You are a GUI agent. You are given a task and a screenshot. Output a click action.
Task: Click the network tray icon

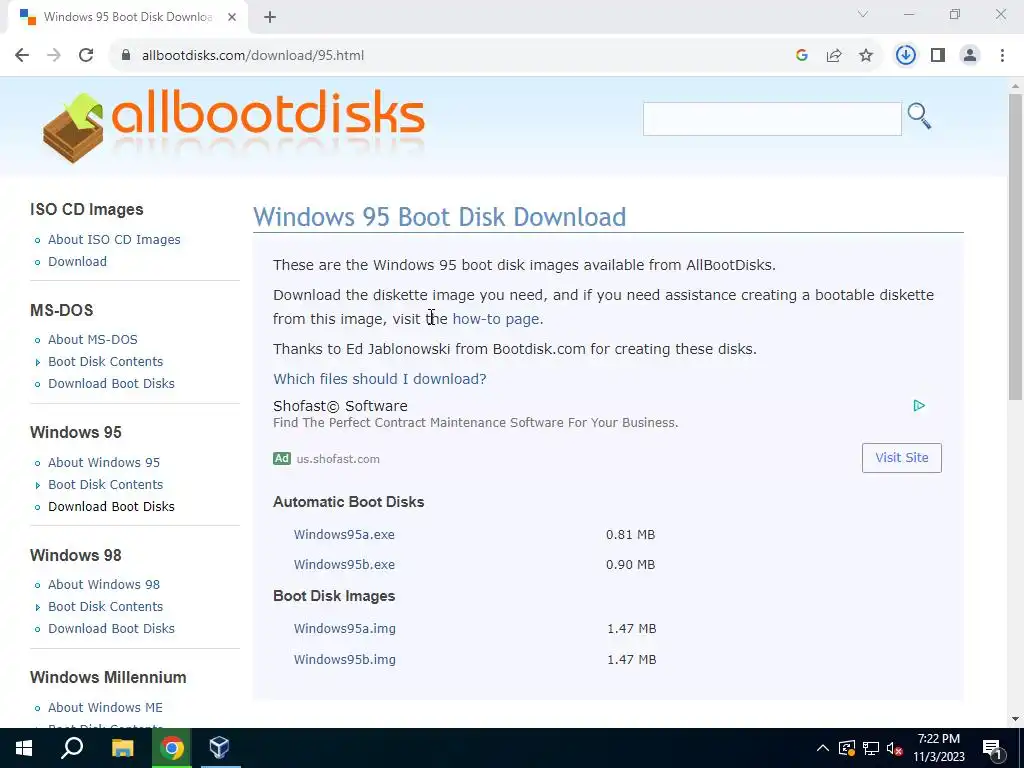point(871,748)
